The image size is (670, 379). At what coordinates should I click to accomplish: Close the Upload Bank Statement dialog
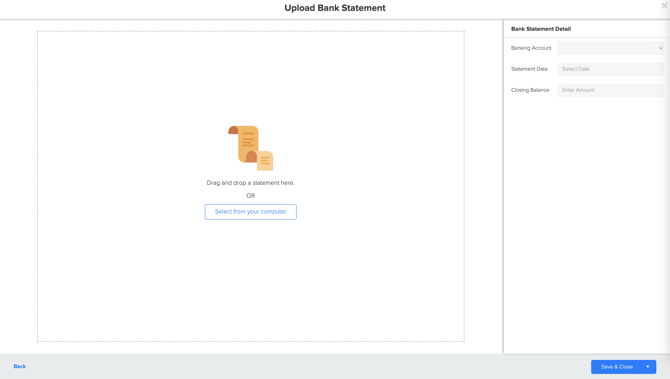click(x=664, y=6)
